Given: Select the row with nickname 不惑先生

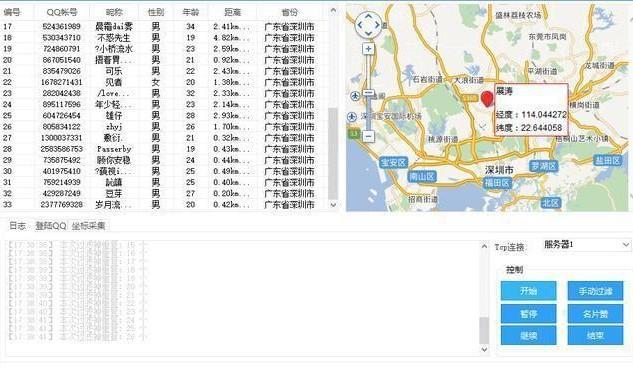Looking at the screenshot, I should point(161,38).
